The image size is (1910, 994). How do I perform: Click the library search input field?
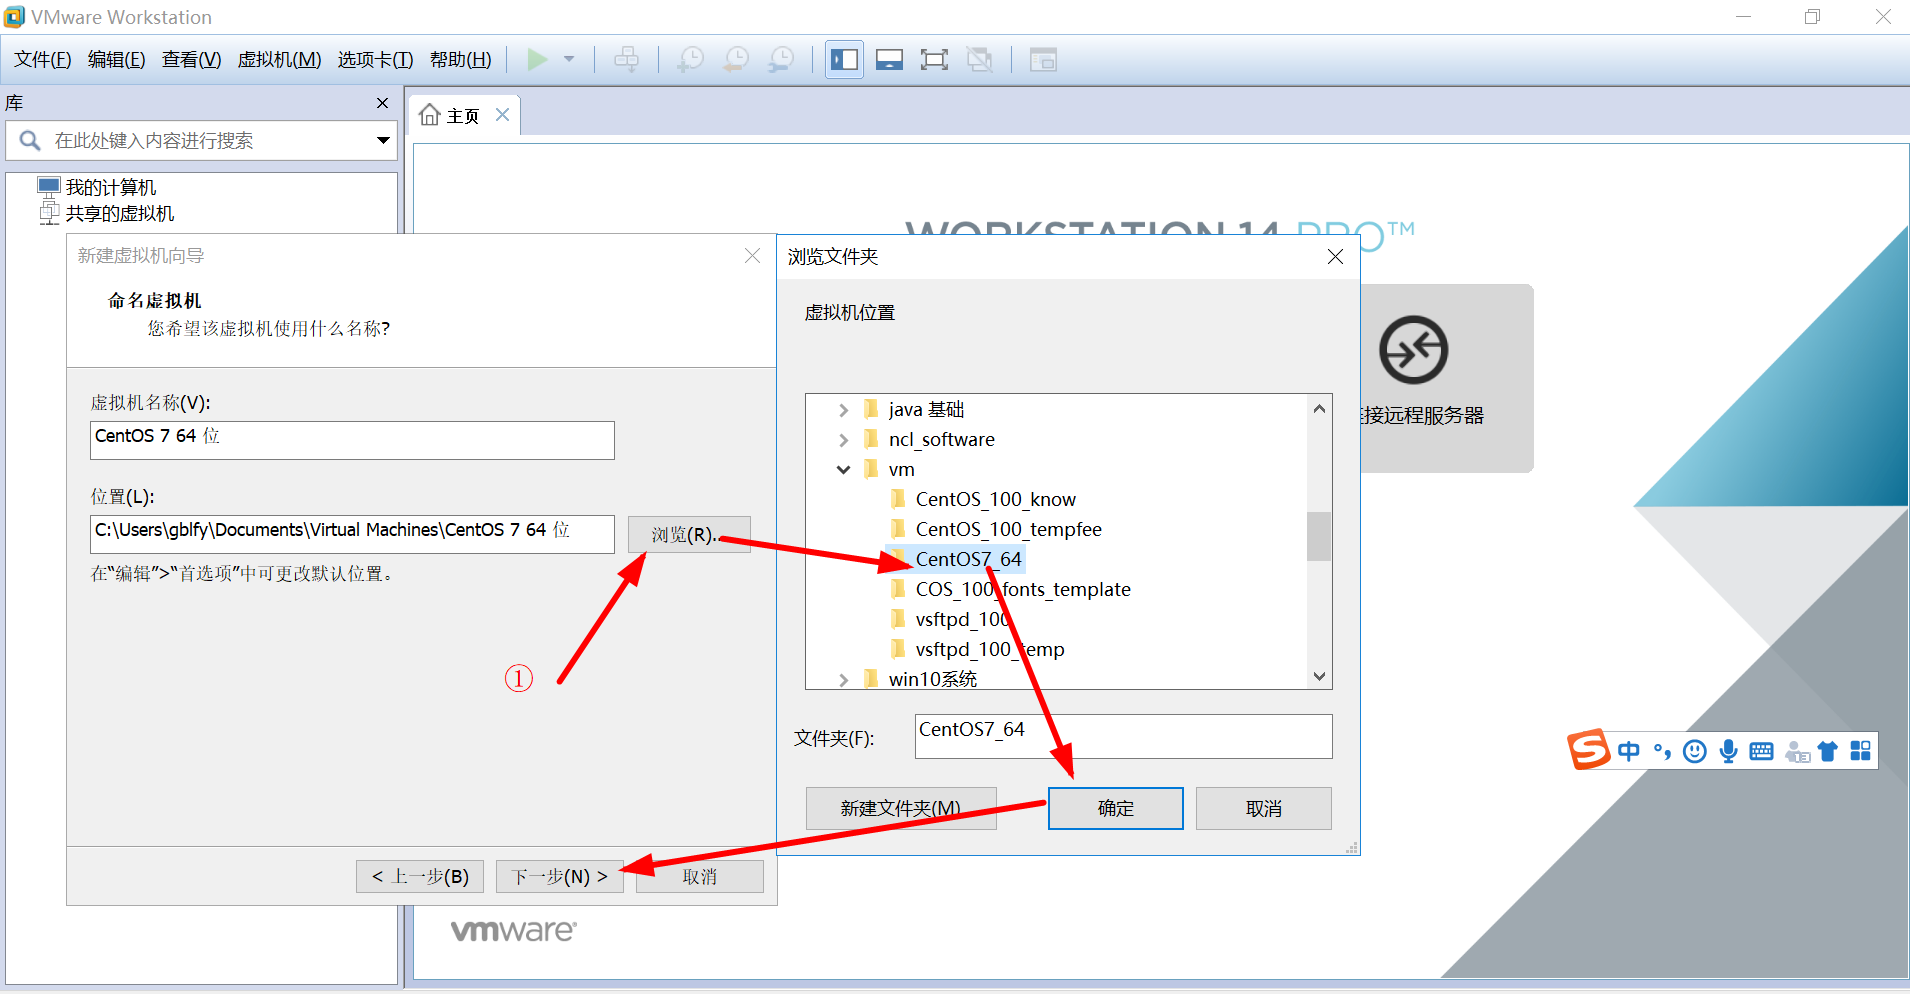[201, 141]
